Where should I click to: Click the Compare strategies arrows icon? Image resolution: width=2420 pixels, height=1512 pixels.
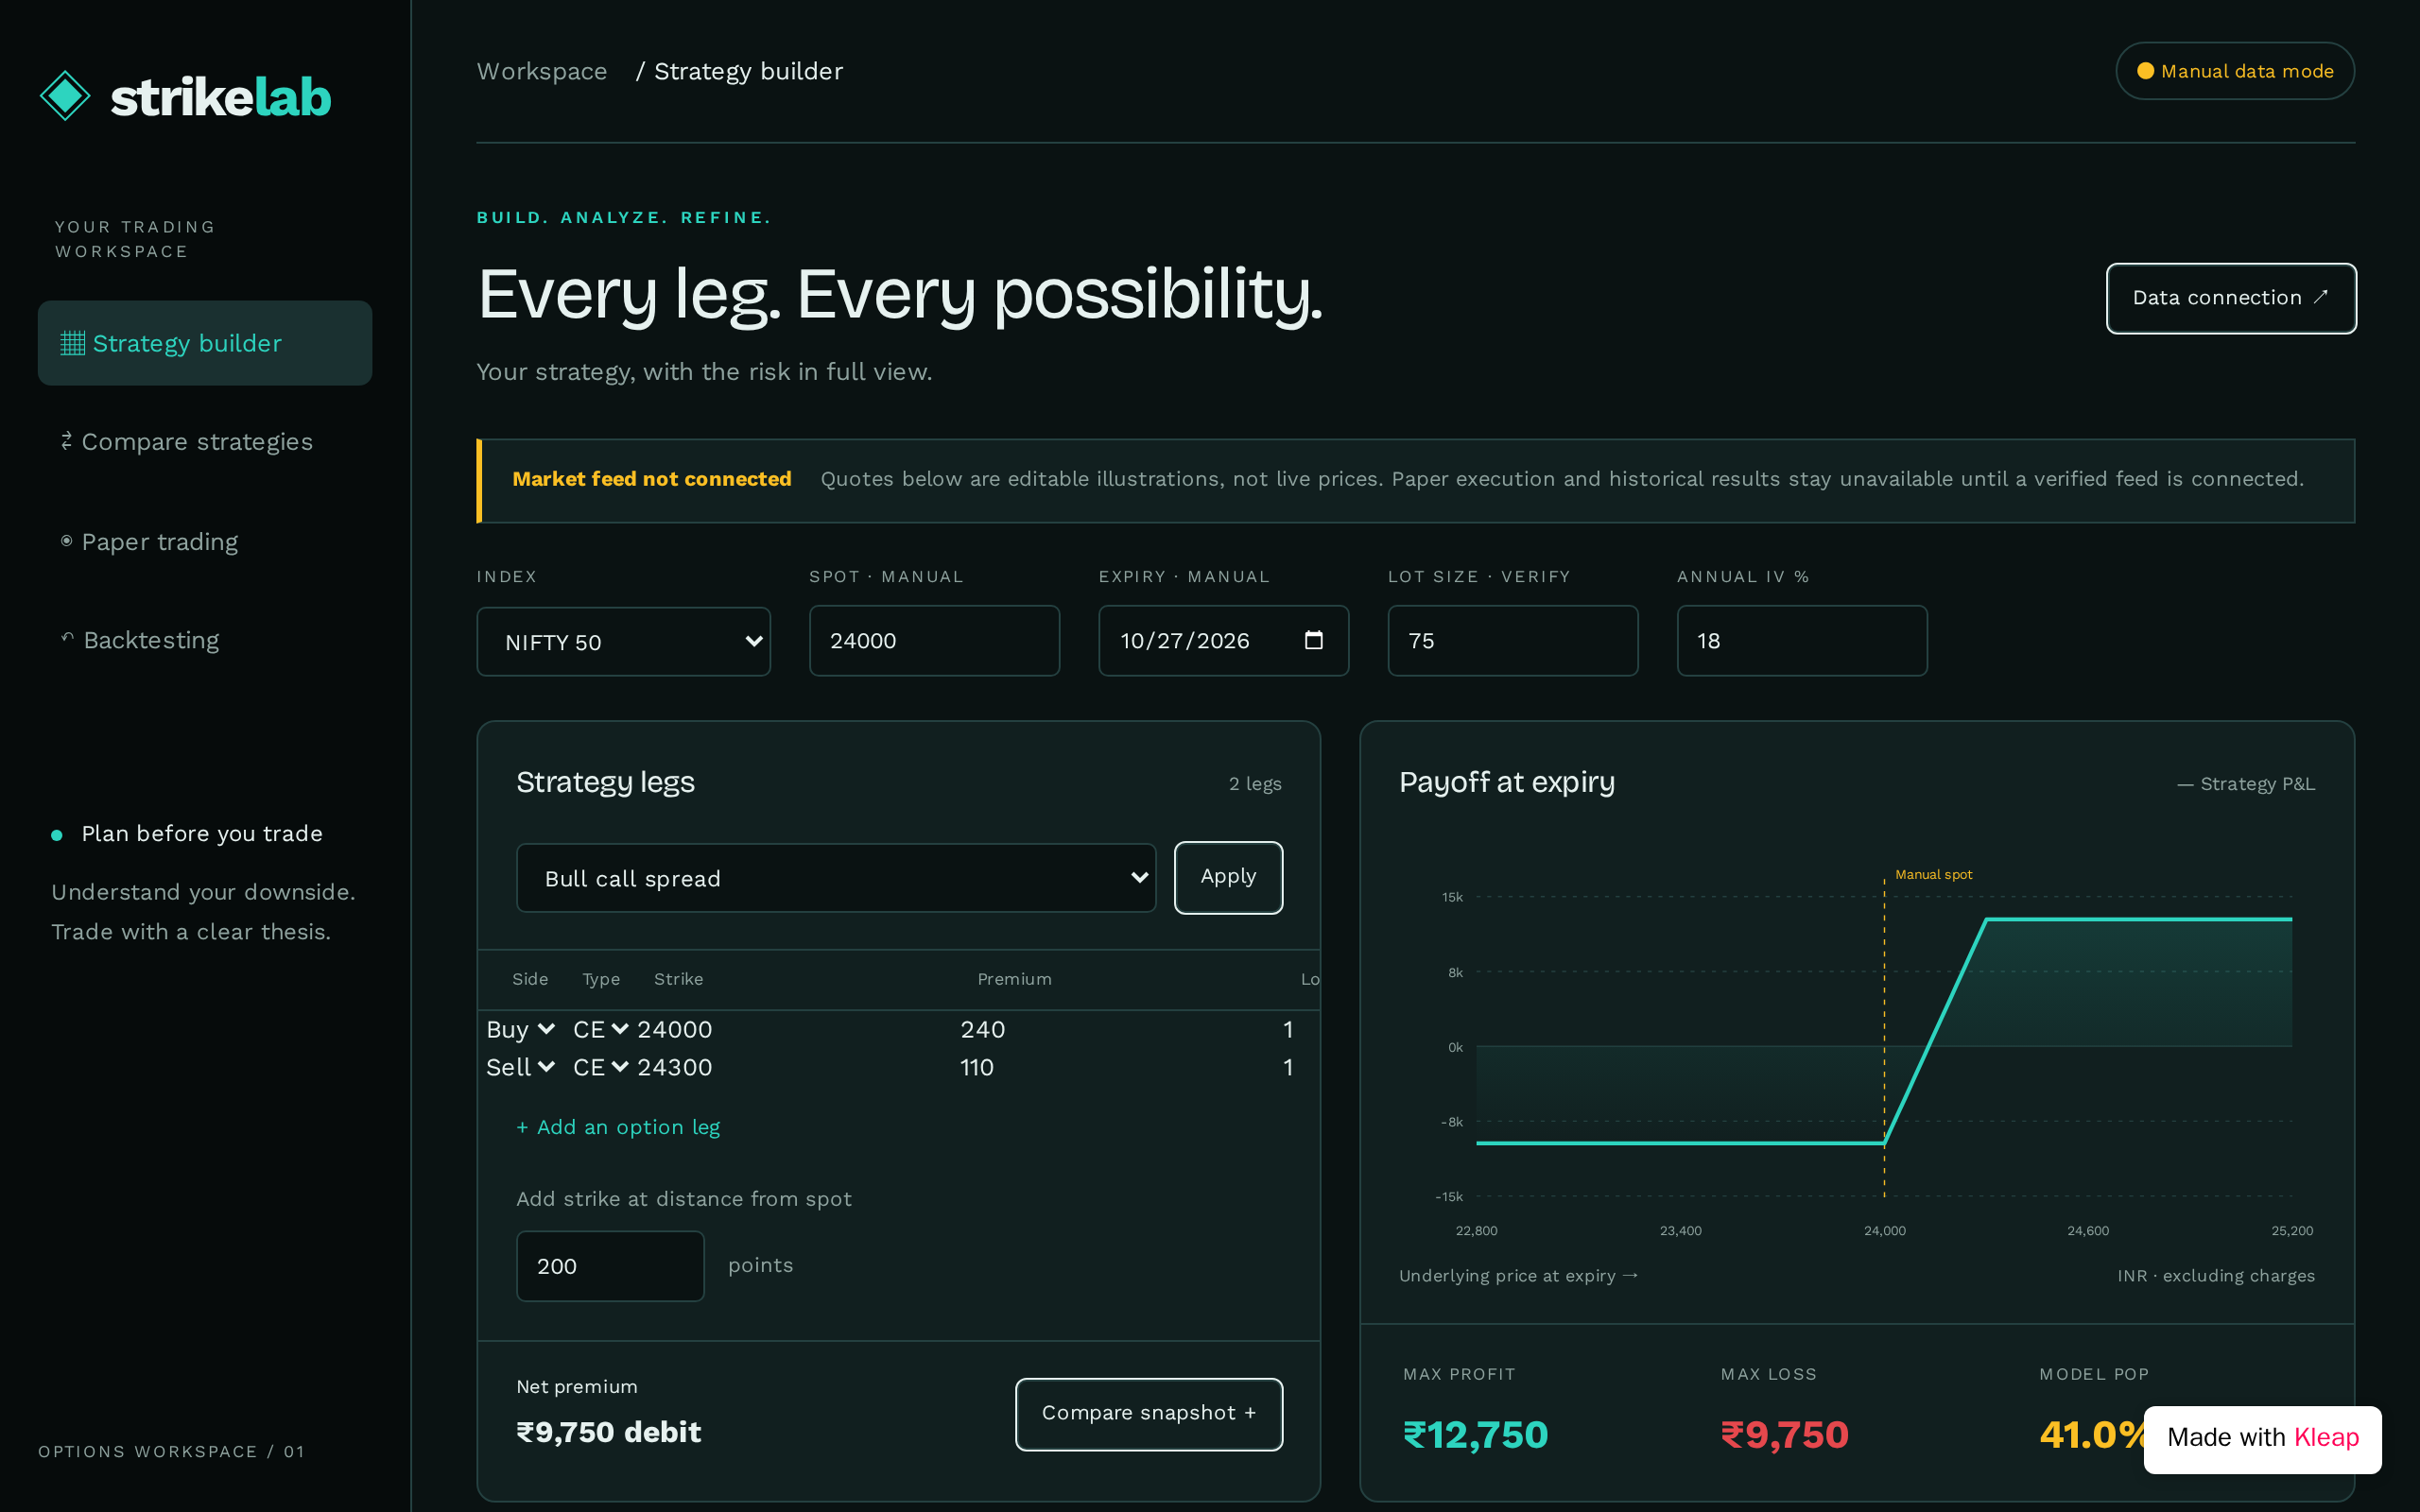[x=66, y=441]
